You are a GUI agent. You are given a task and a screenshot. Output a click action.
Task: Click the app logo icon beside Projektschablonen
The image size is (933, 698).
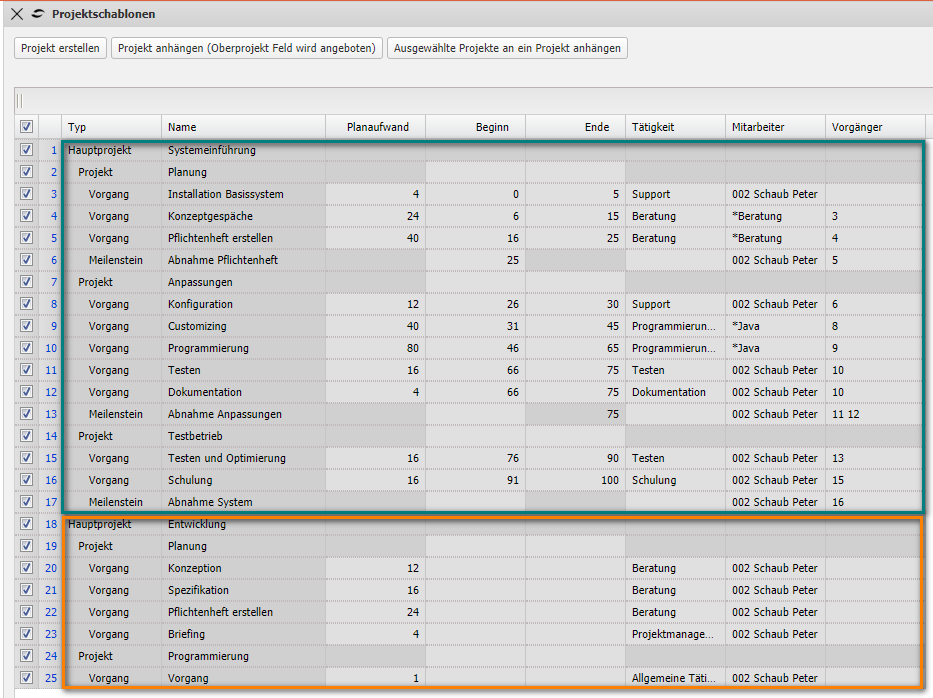tap(38, 14)
